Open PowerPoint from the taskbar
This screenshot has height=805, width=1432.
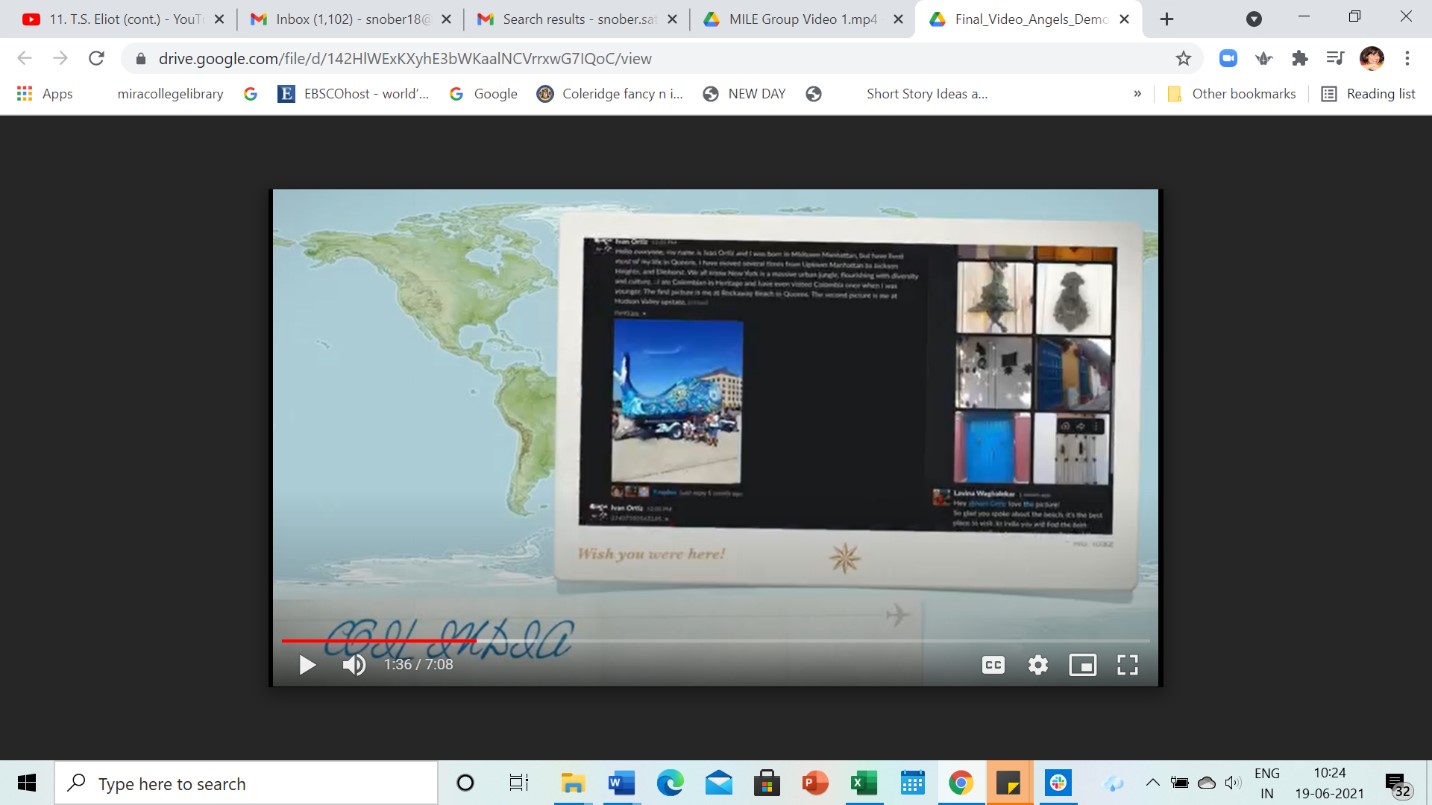(815, 783)
